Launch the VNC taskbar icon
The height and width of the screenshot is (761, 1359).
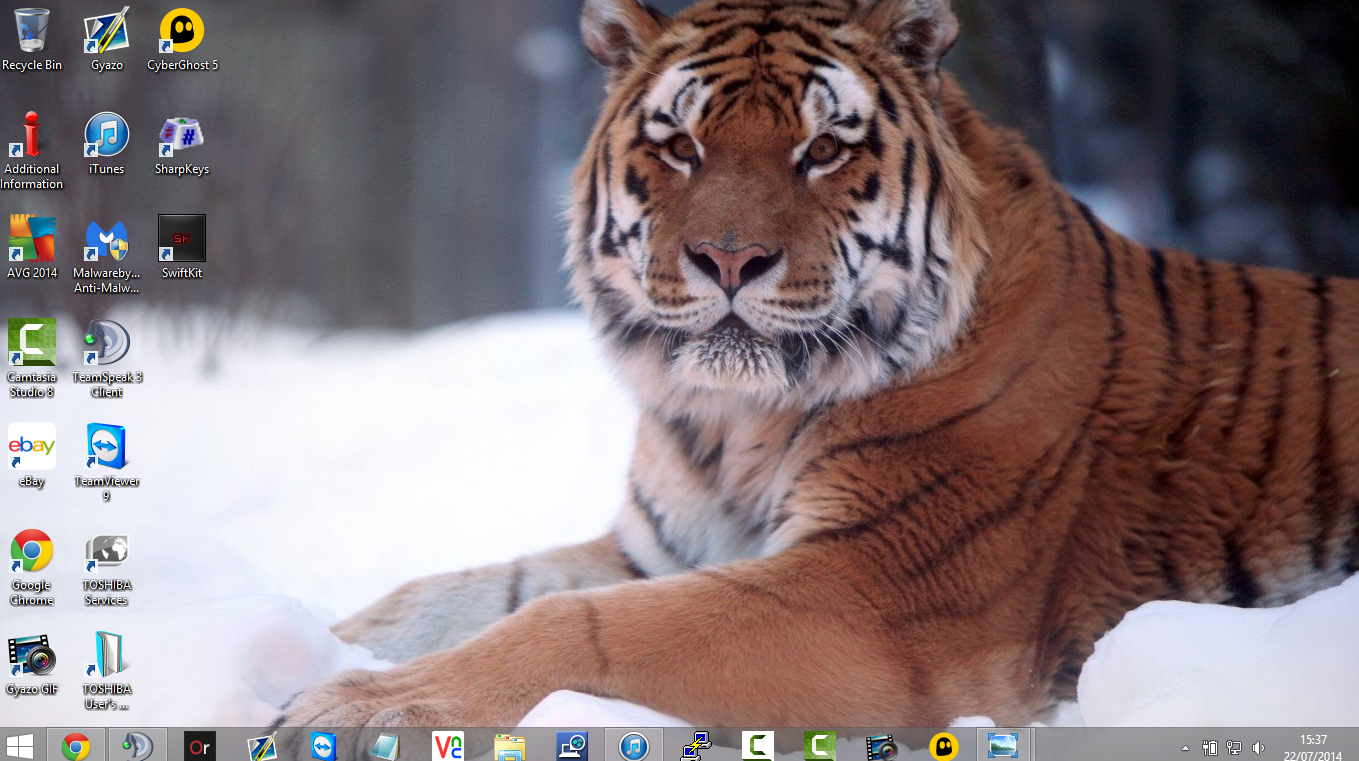click(448, 746)
